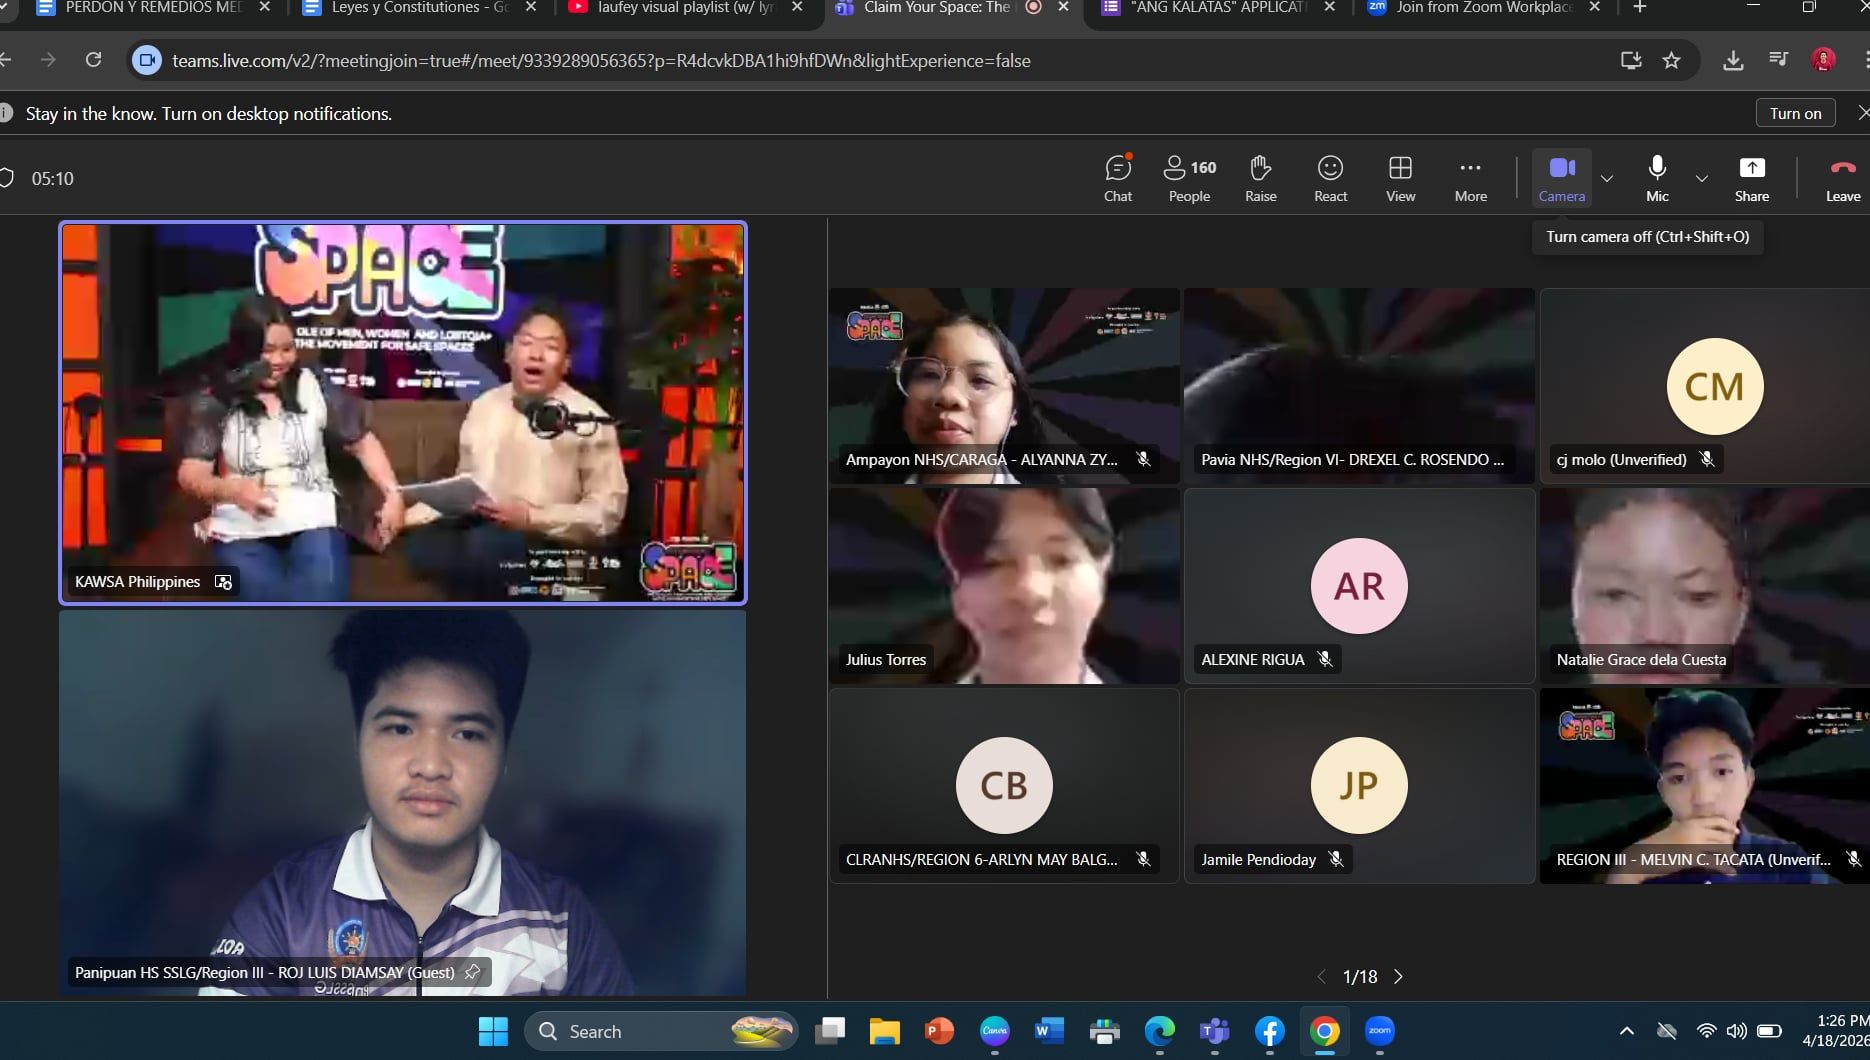Screen dimensions: 1870x1060
Task: Select the CLRANHS ARLYN MAY tile
Action: tap(1004, 786)
